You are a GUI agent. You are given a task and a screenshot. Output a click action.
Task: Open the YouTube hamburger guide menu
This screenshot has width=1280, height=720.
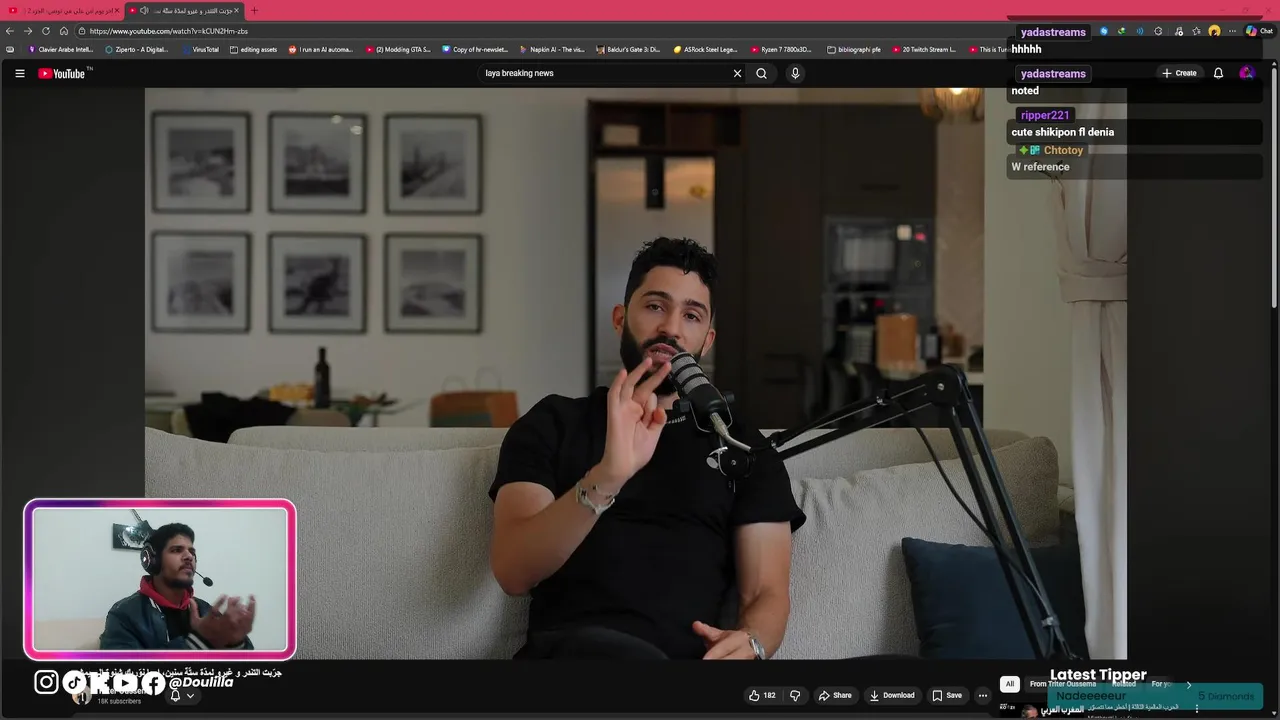coord(19,73)
